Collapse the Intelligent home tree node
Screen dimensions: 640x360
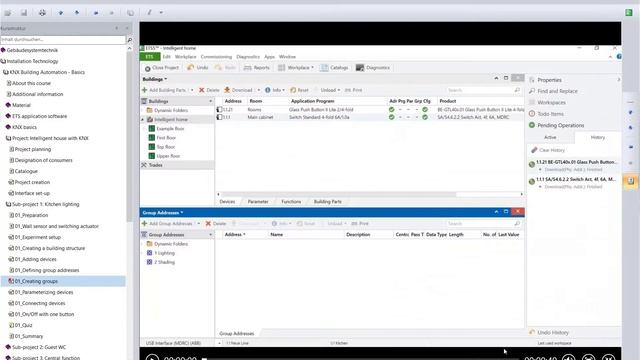(x=143, y=120)
